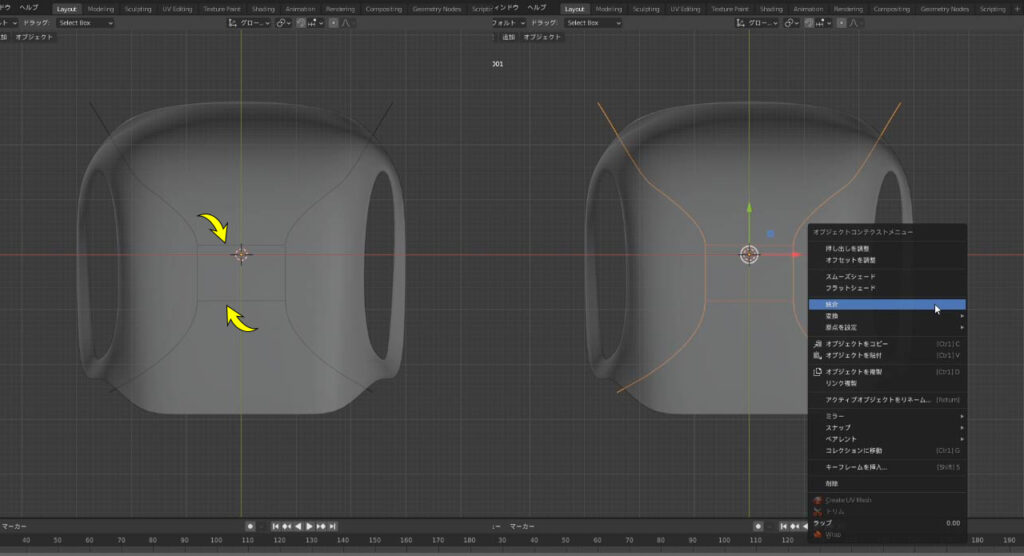Click オブジェクトを貼付 paste icon entry
The height and width of the screenshot is (556, 1024).
pyautogui.click(x=887, y=355)
